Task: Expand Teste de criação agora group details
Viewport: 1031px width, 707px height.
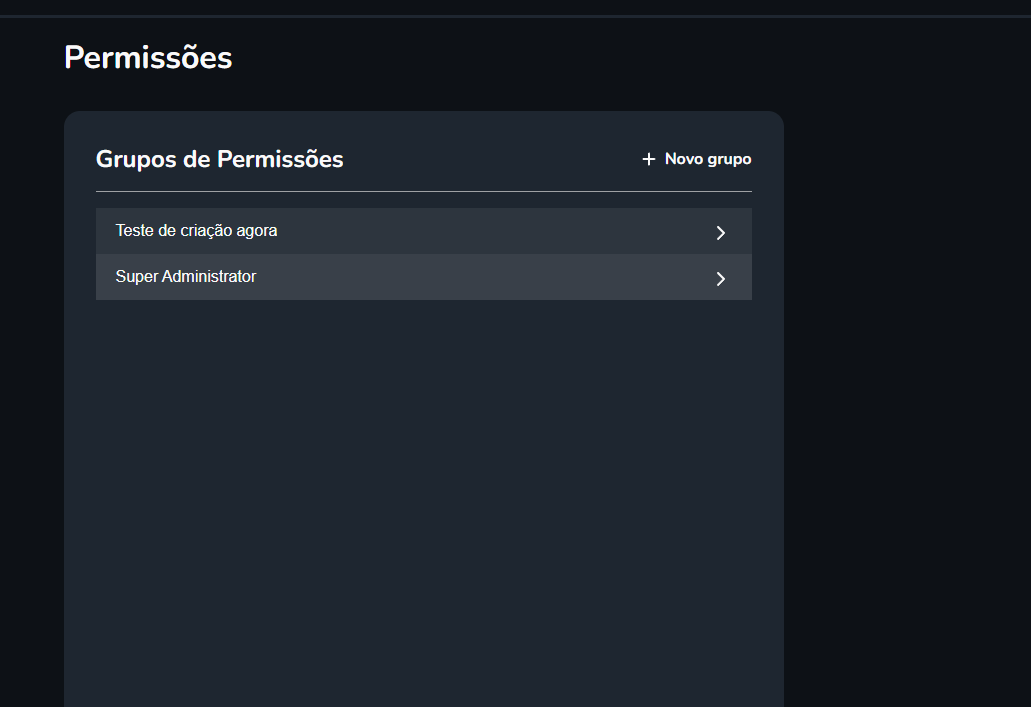Action: point(720,233)
